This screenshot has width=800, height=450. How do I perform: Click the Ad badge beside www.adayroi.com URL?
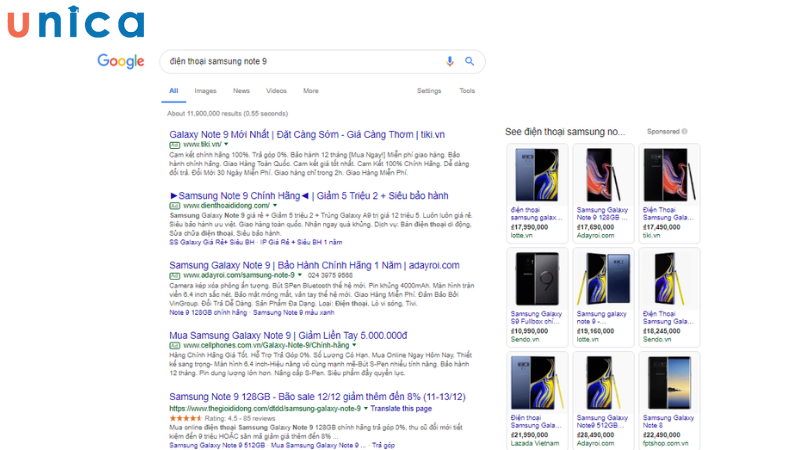(x=174, y=276)
